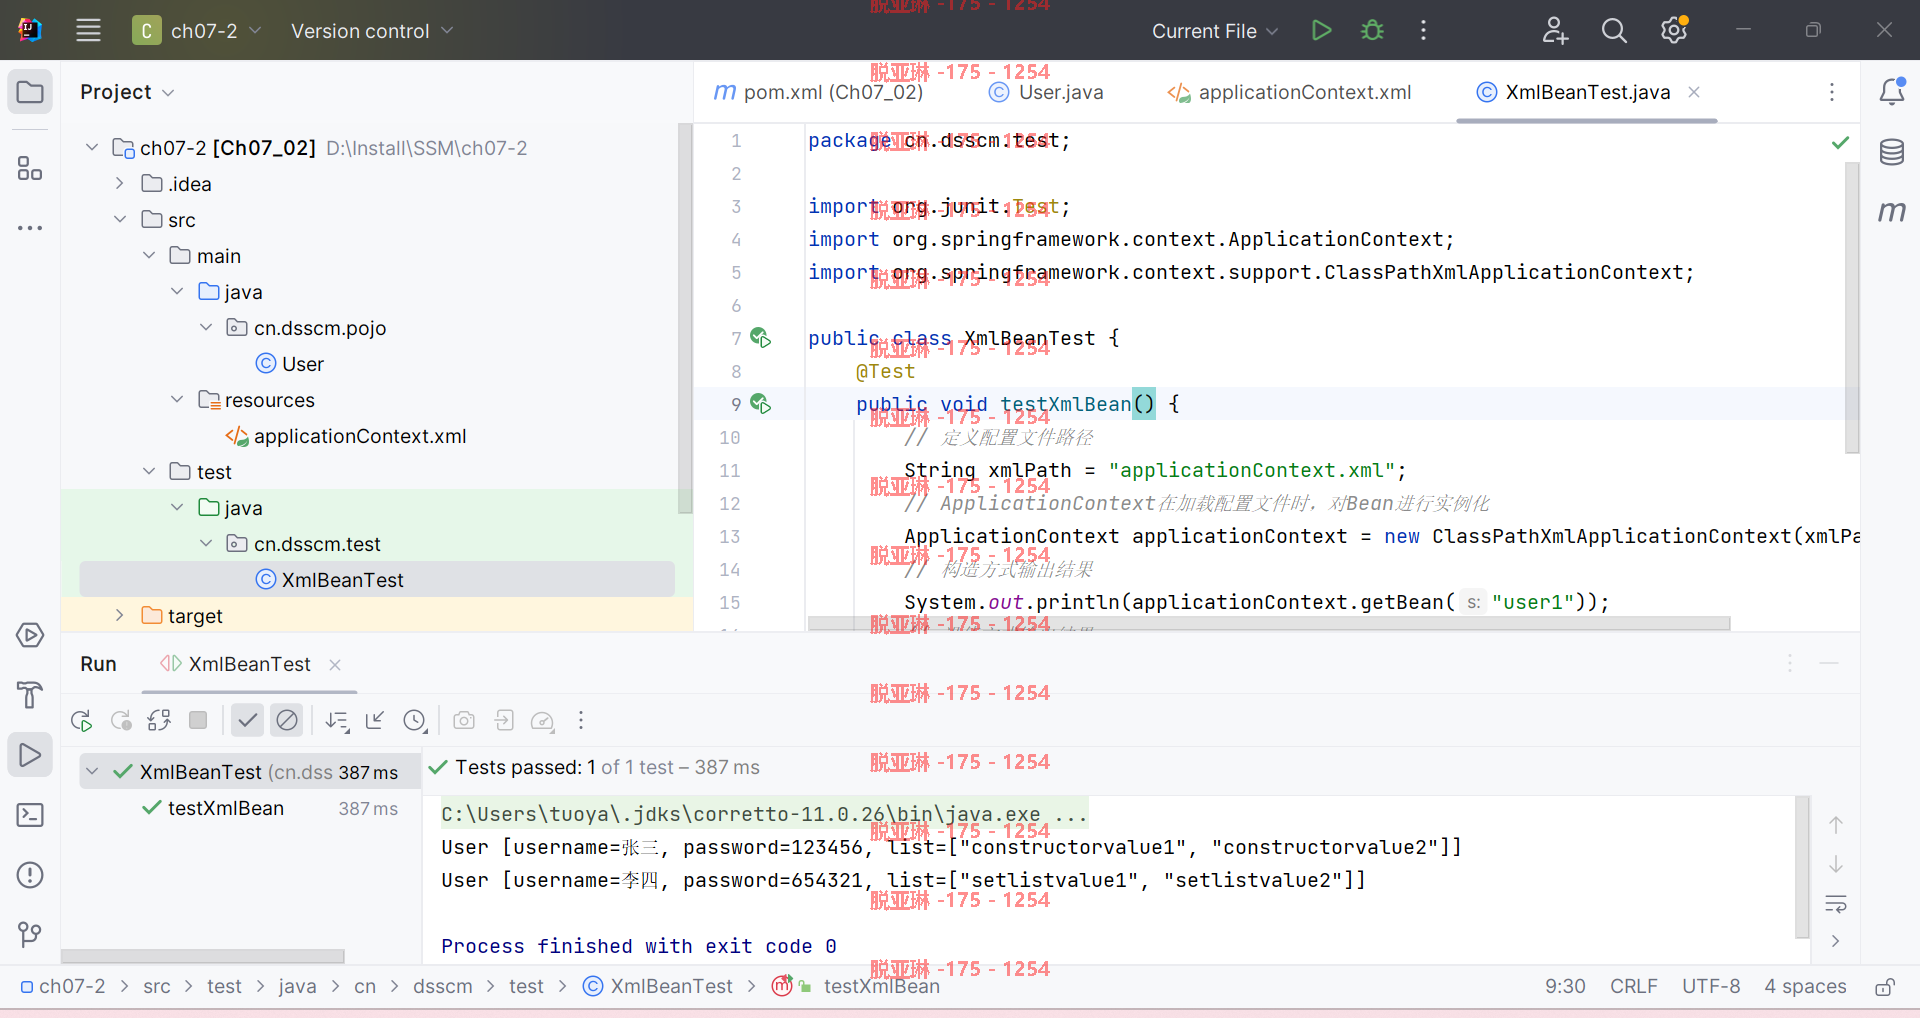The height and width of the screenshot is (1018, 1920).
Task: Open the Terminal tool window
Action: point(30,815)
